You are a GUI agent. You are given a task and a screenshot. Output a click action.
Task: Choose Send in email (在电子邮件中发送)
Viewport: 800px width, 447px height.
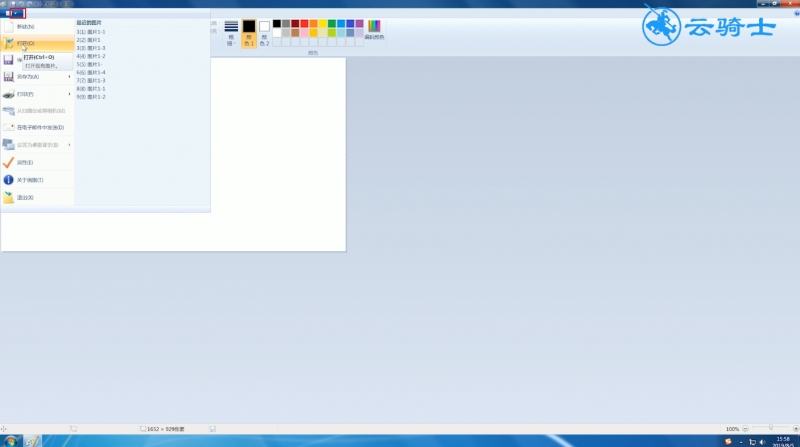[x=37, y=128]
